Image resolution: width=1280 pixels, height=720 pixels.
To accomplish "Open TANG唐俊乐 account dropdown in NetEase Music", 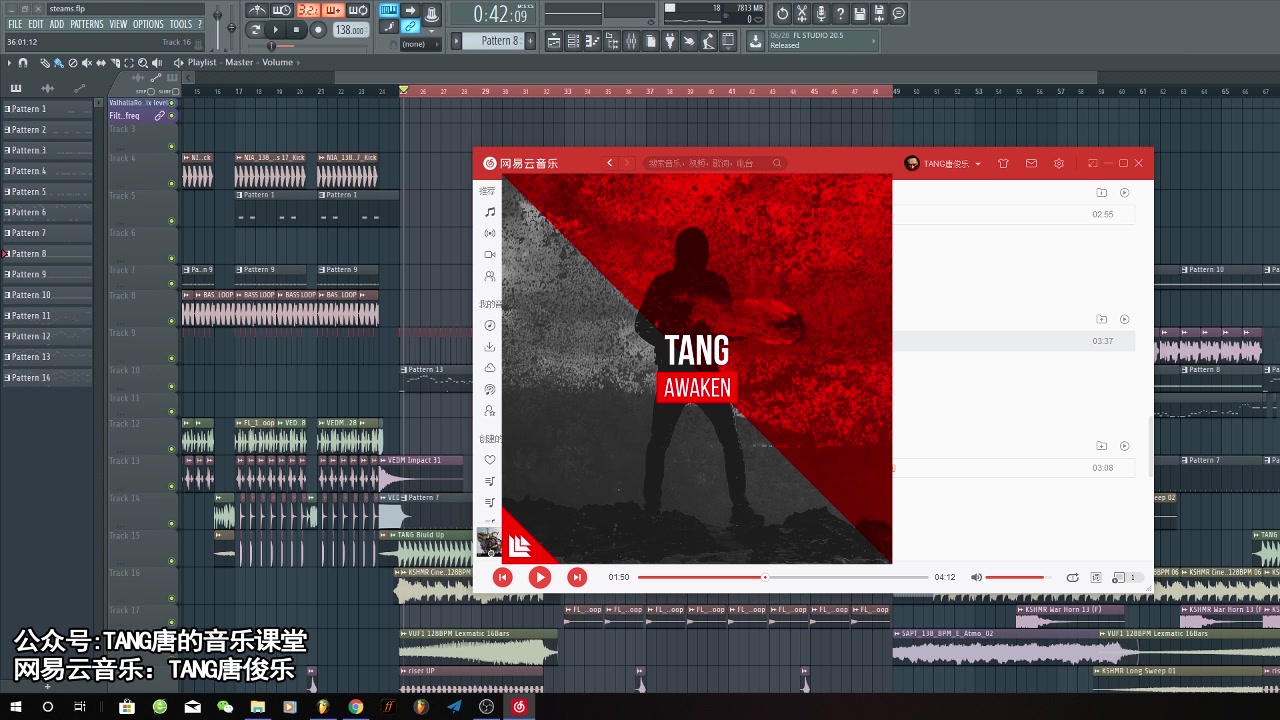I will pos(943,164).
